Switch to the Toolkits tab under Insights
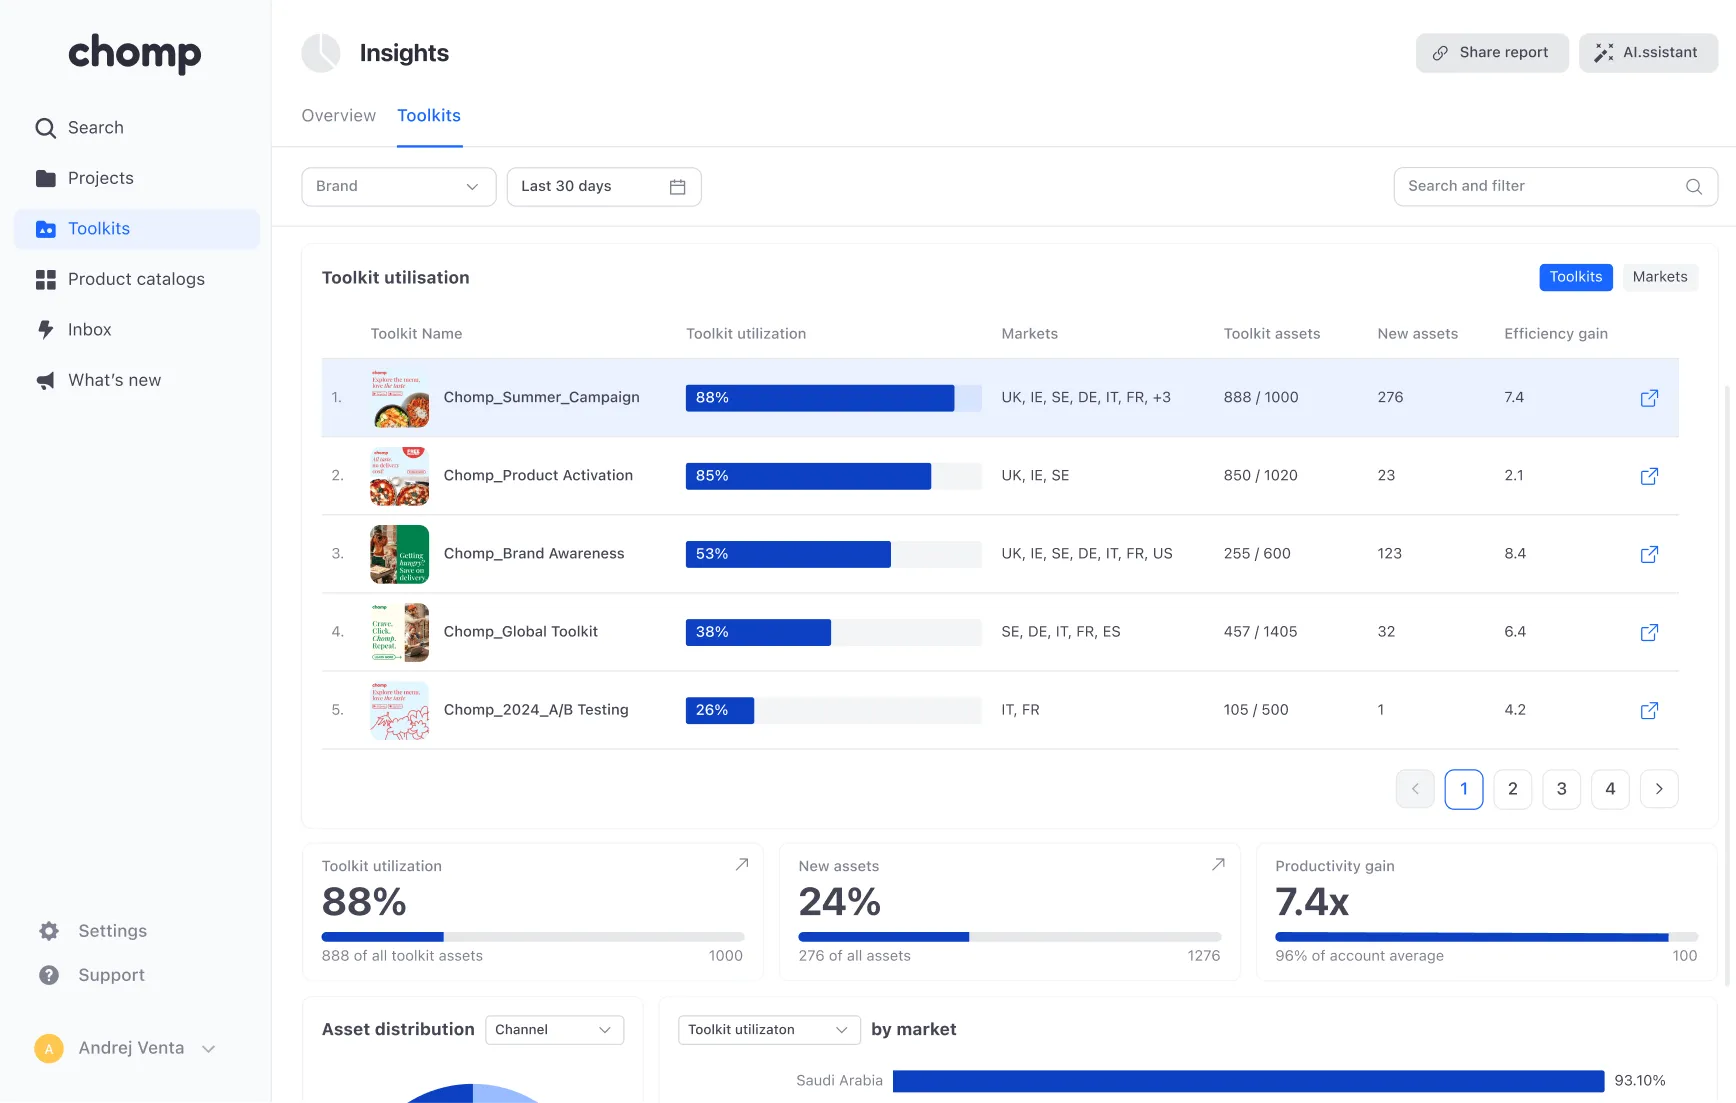Image resolution: width=1736 pixels, height=1103 pixels. (x=429, y=116)
